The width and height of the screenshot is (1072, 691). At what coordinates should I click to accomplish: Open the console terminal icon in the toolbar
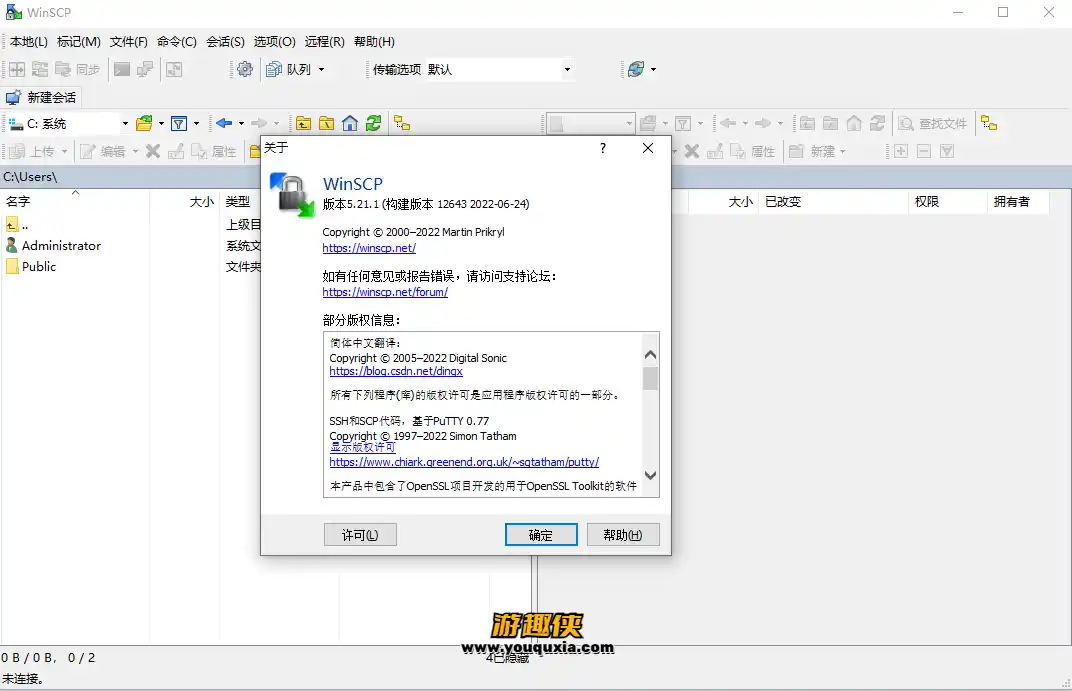122,69
